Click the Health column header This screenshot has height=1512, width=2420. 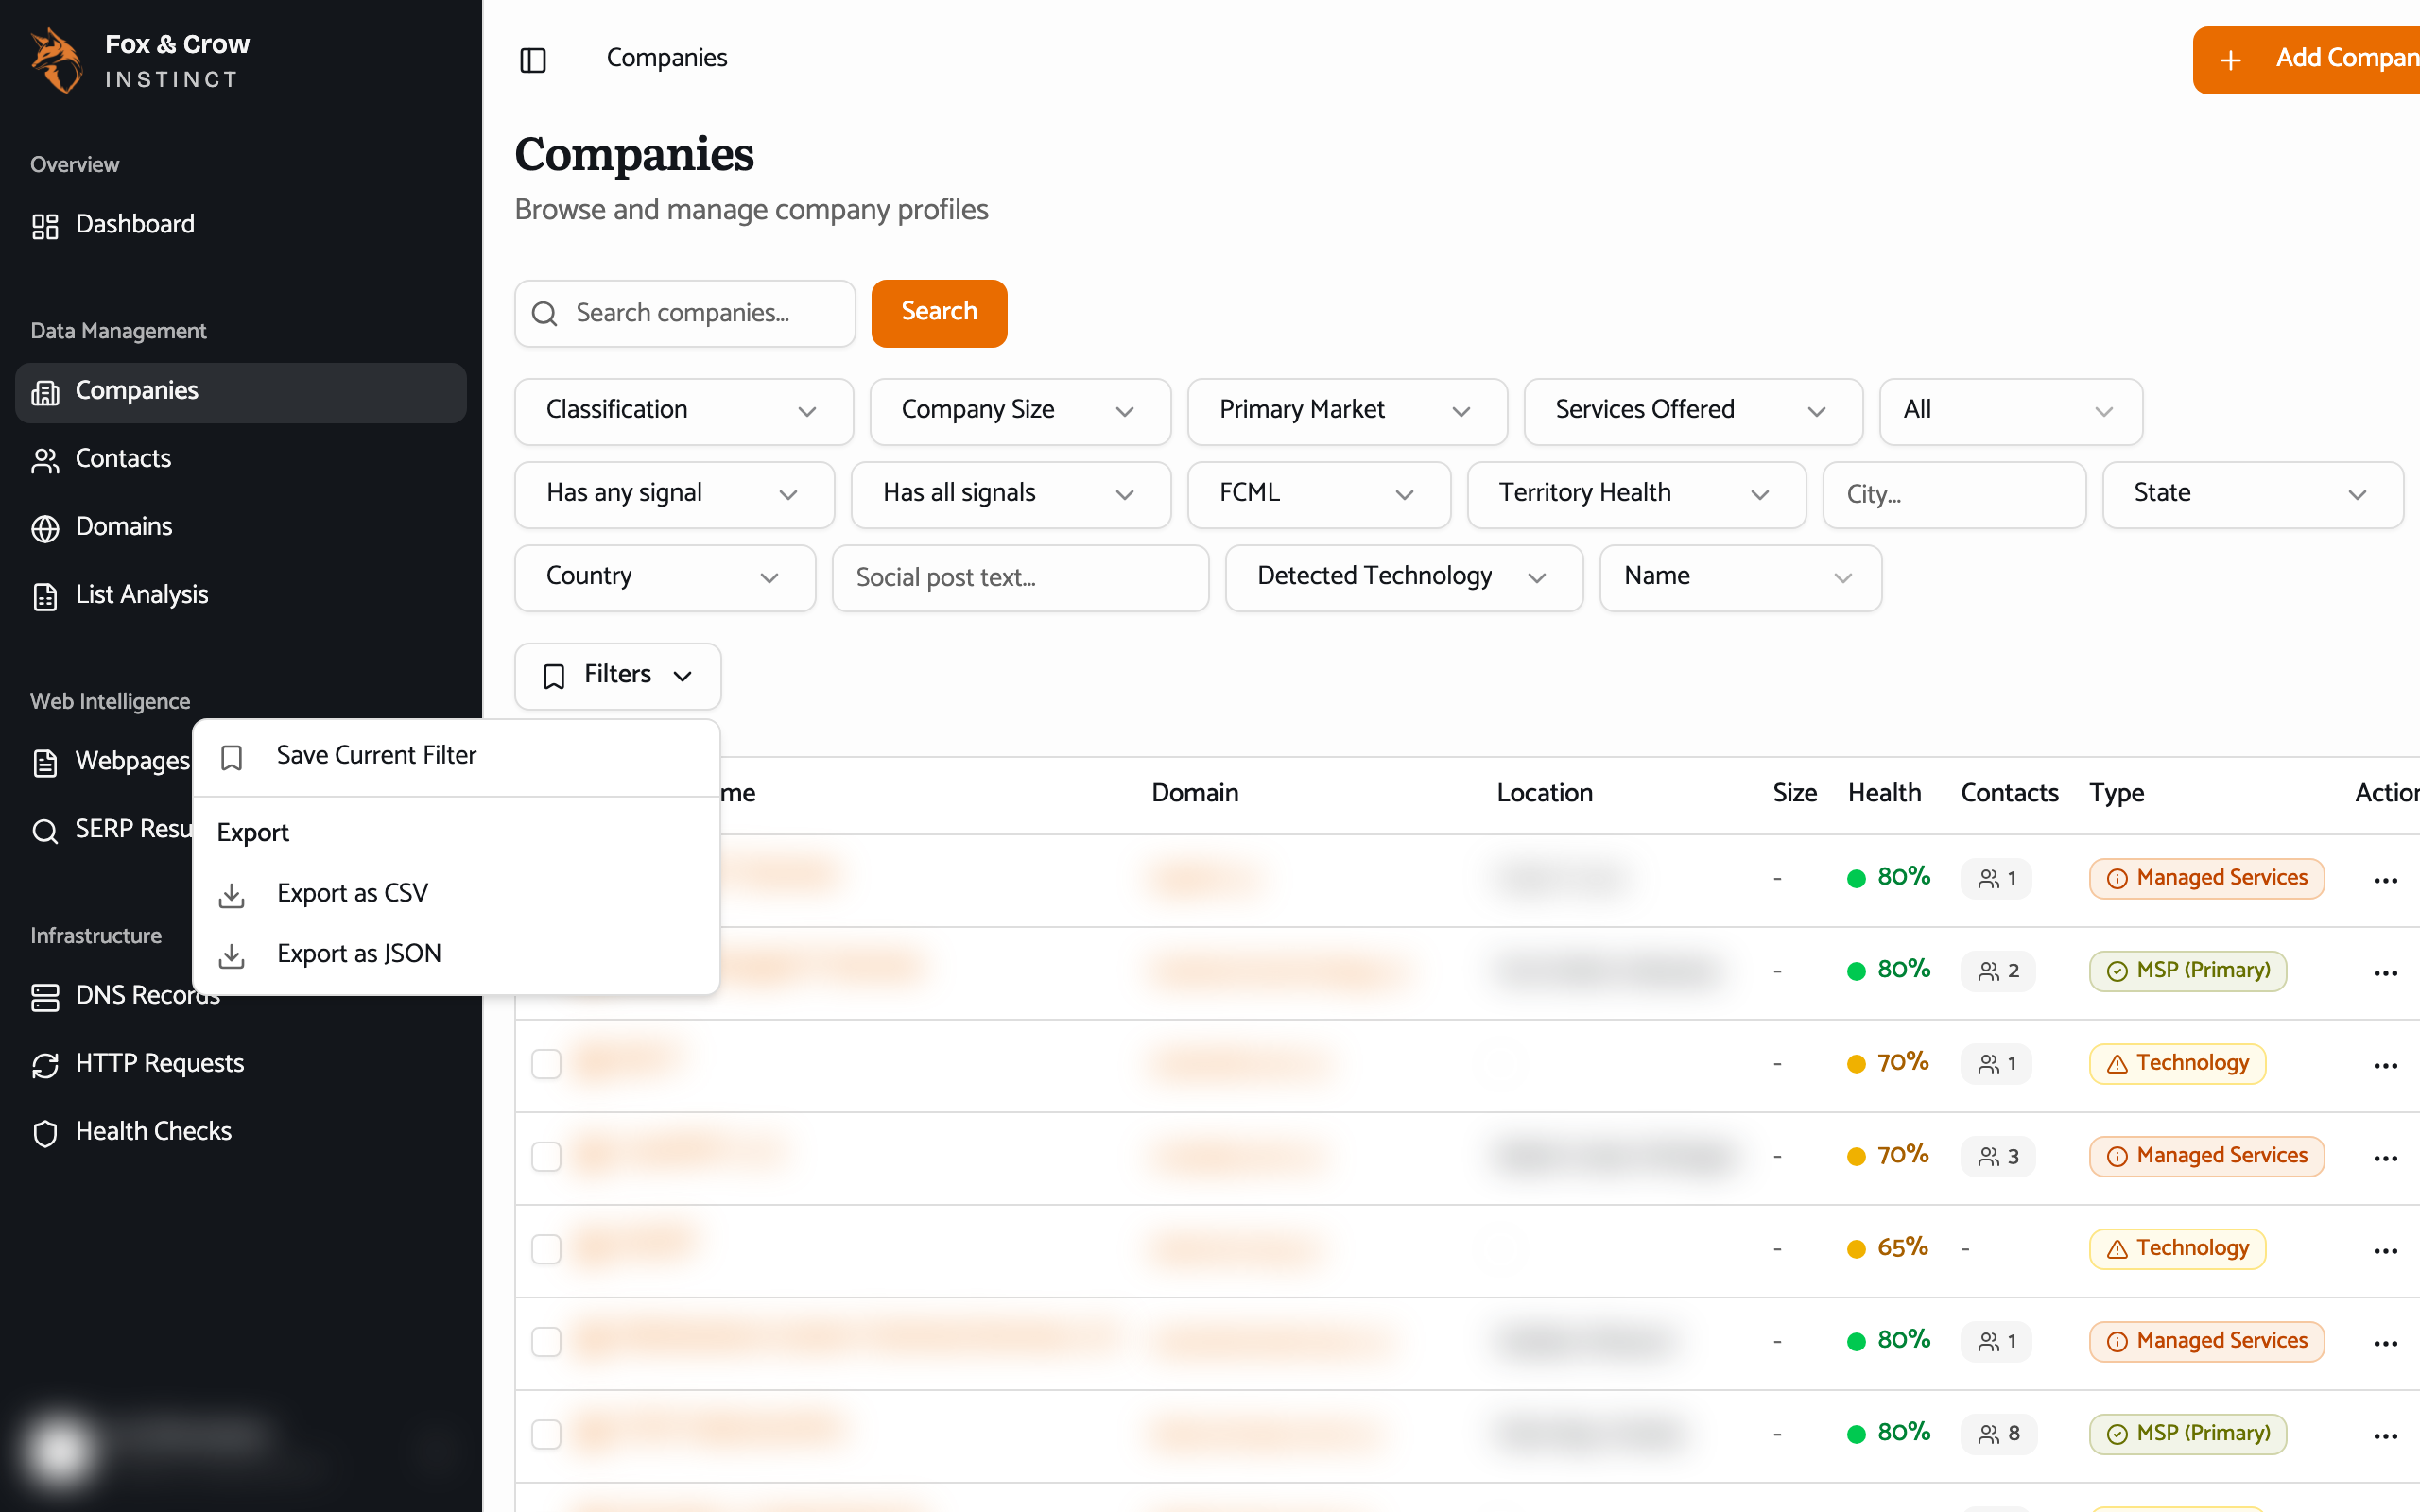click(1884, 794)
